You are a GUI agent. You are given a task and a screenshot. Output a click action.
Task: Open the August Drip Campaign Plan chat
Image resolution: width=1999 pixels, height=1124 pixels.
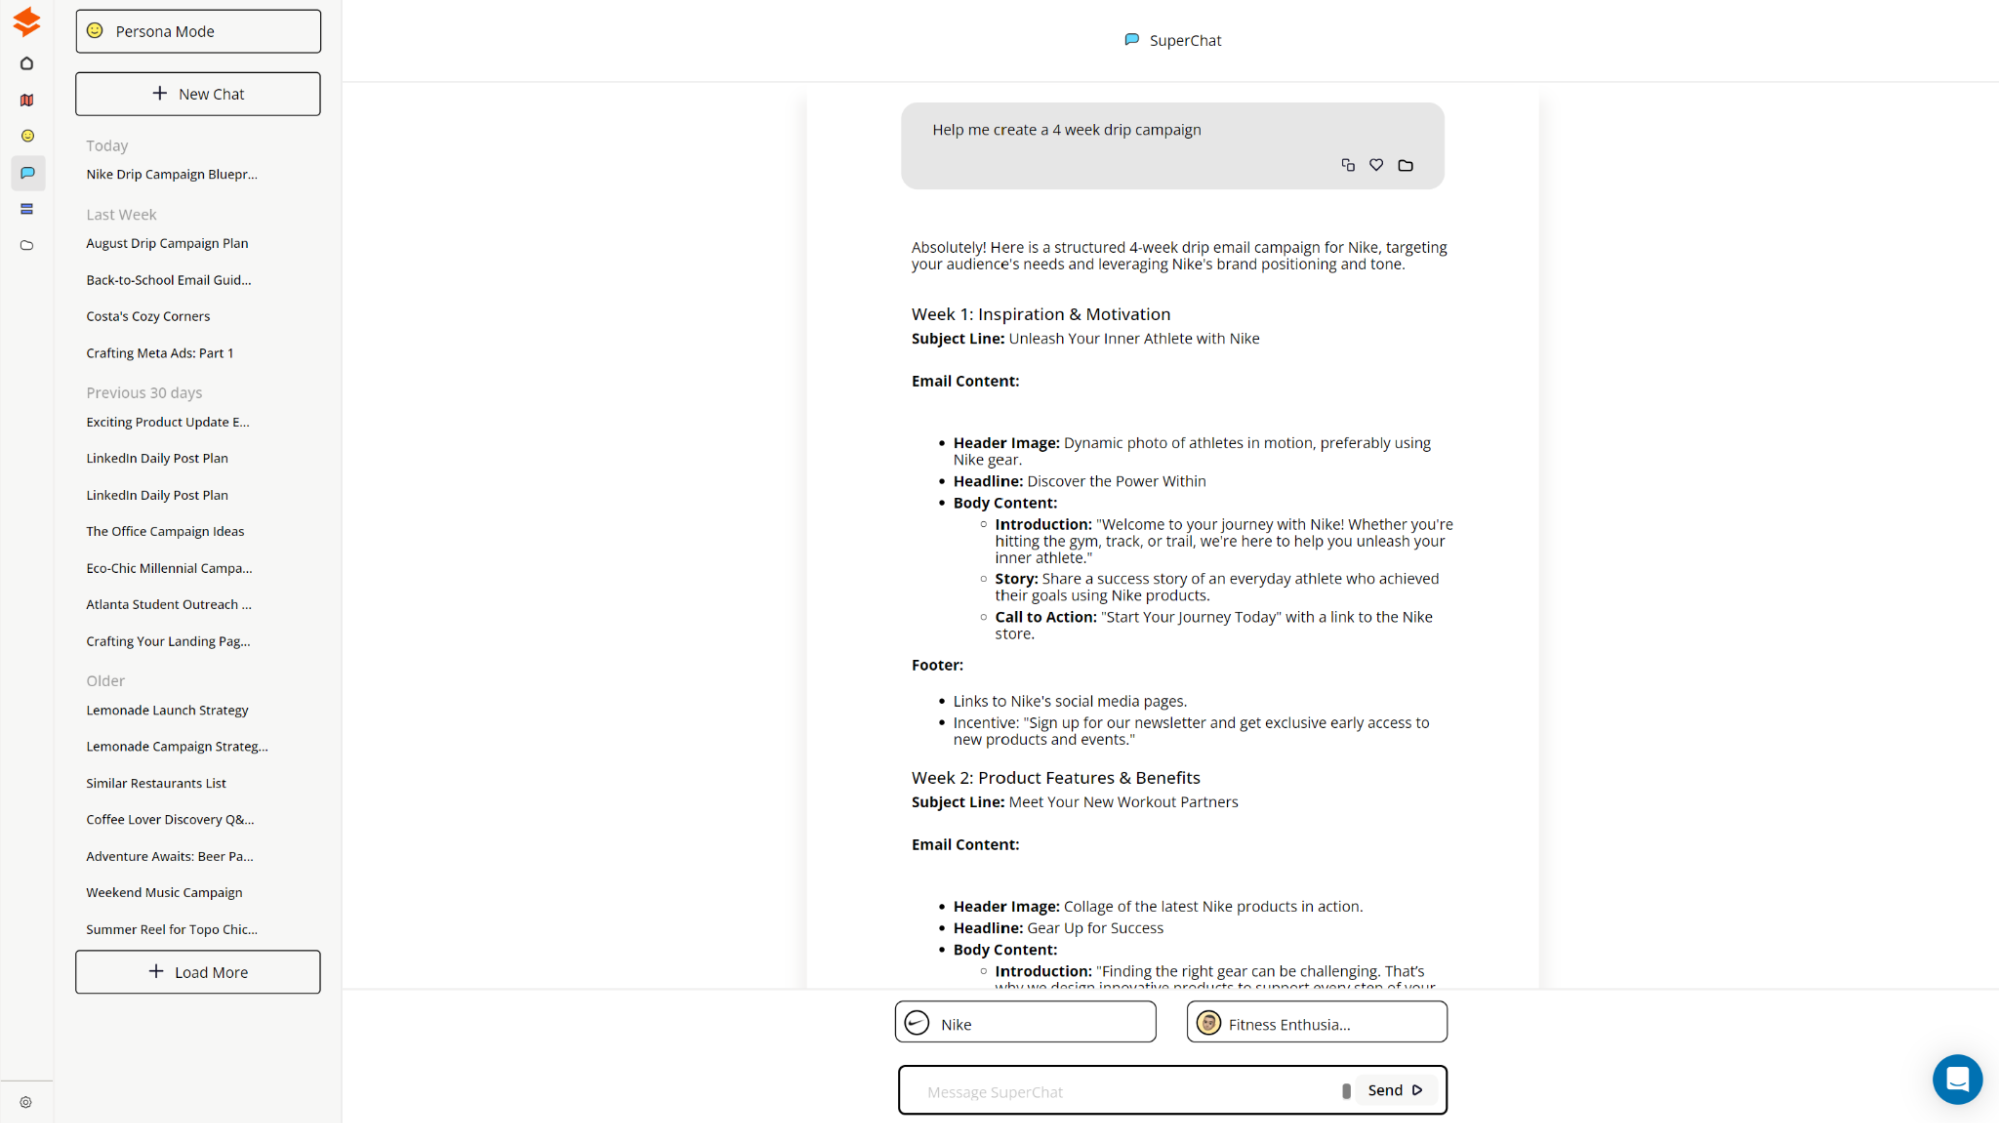(x=167, y=243)
